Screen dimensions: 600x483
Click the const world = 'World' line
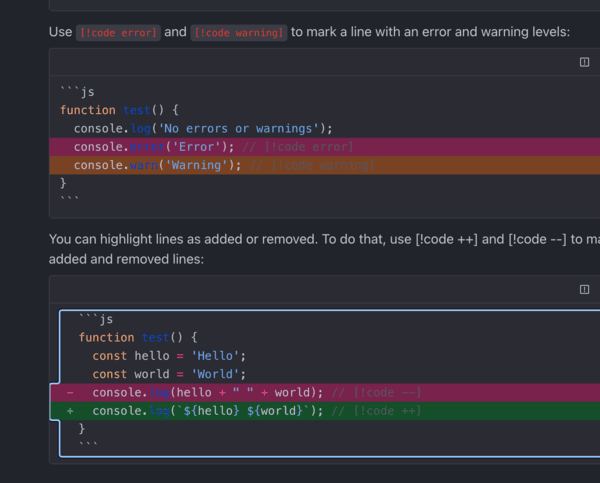(169, 374)
